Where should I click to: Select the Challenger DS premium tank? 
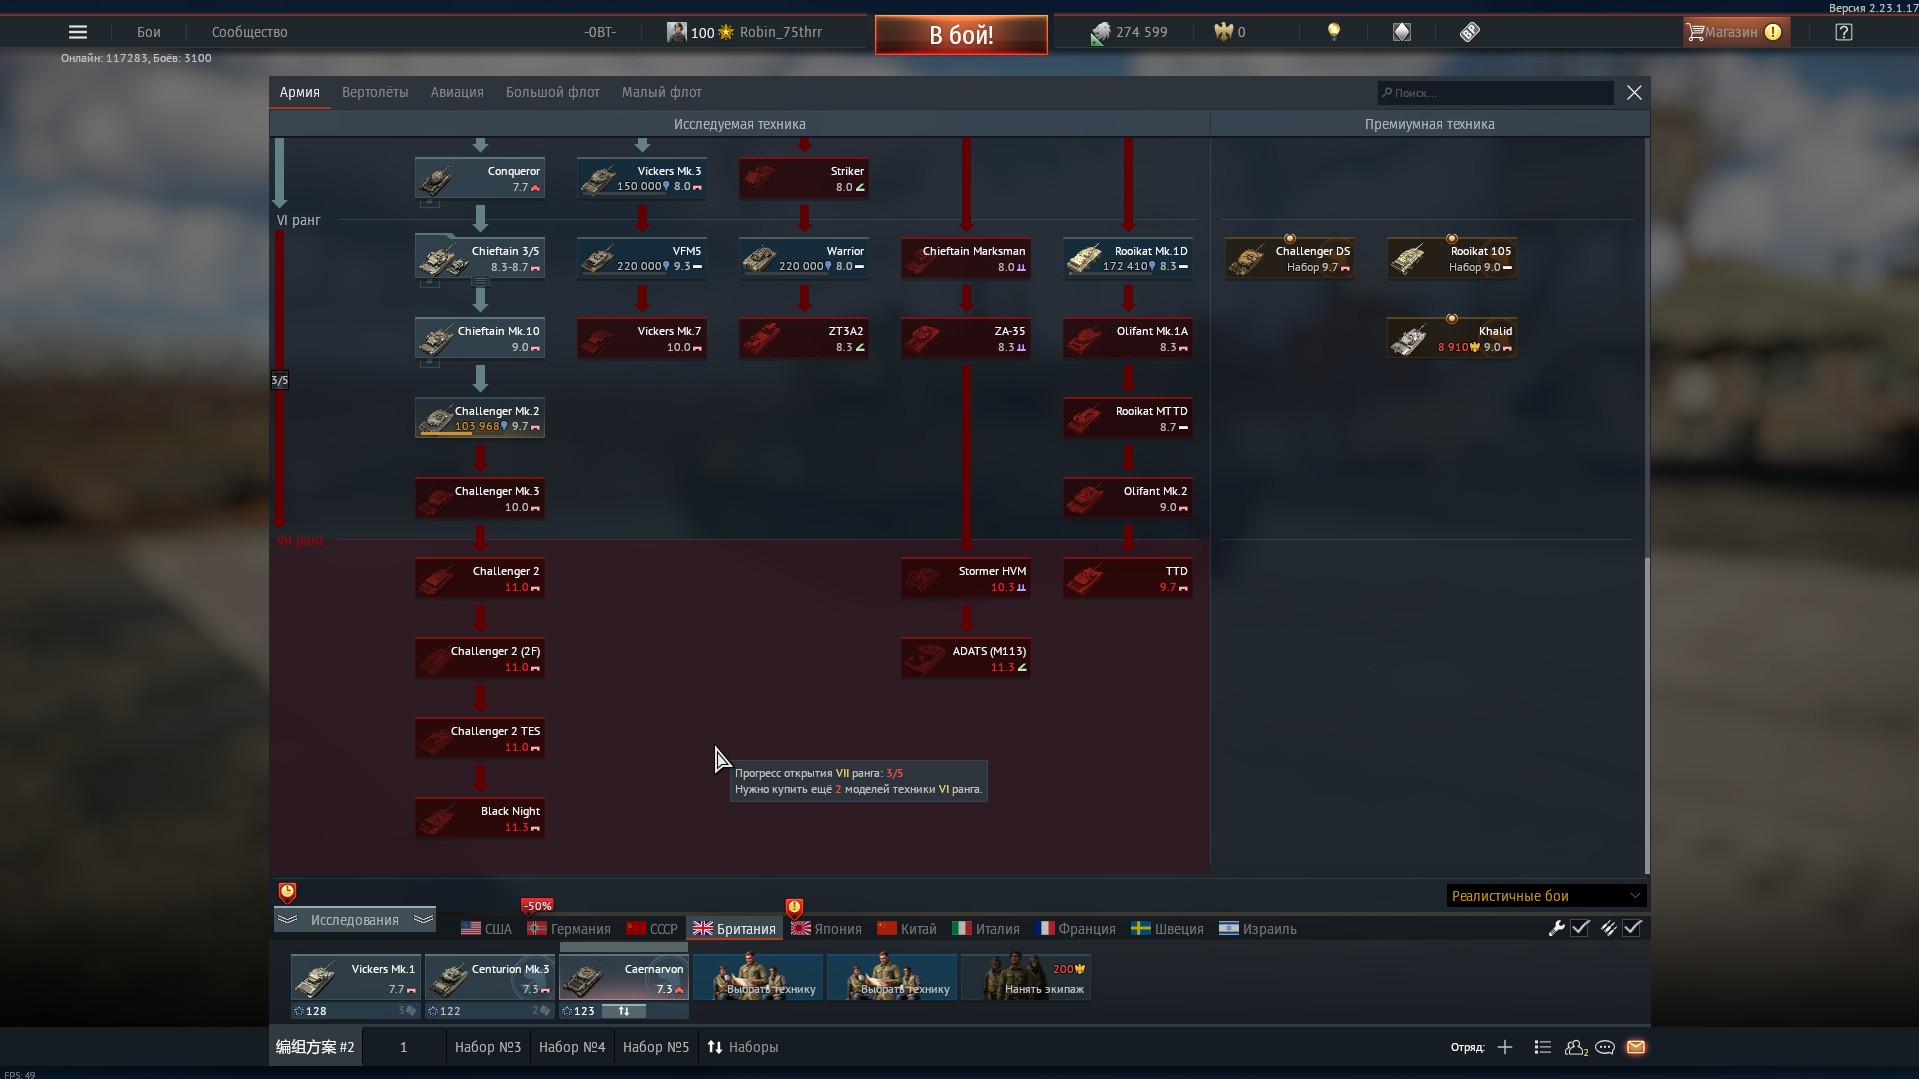(1290, 258)
